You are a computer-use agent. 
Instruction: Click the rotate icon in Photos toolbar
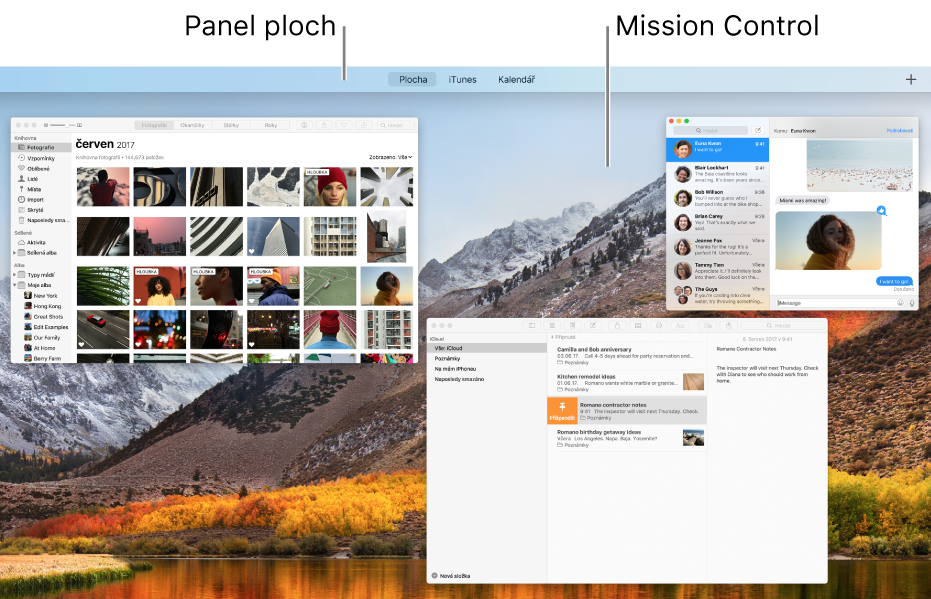pos(364,125)
